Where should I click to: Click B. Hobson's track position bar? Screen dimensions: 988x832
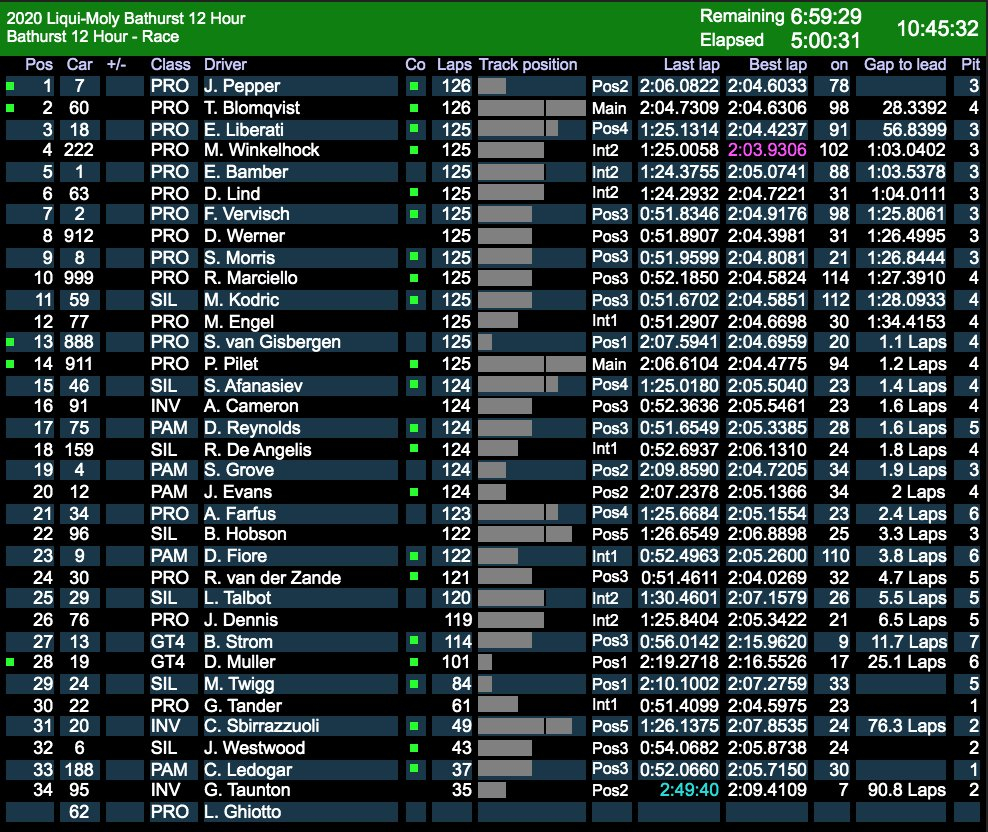(525, 534)
